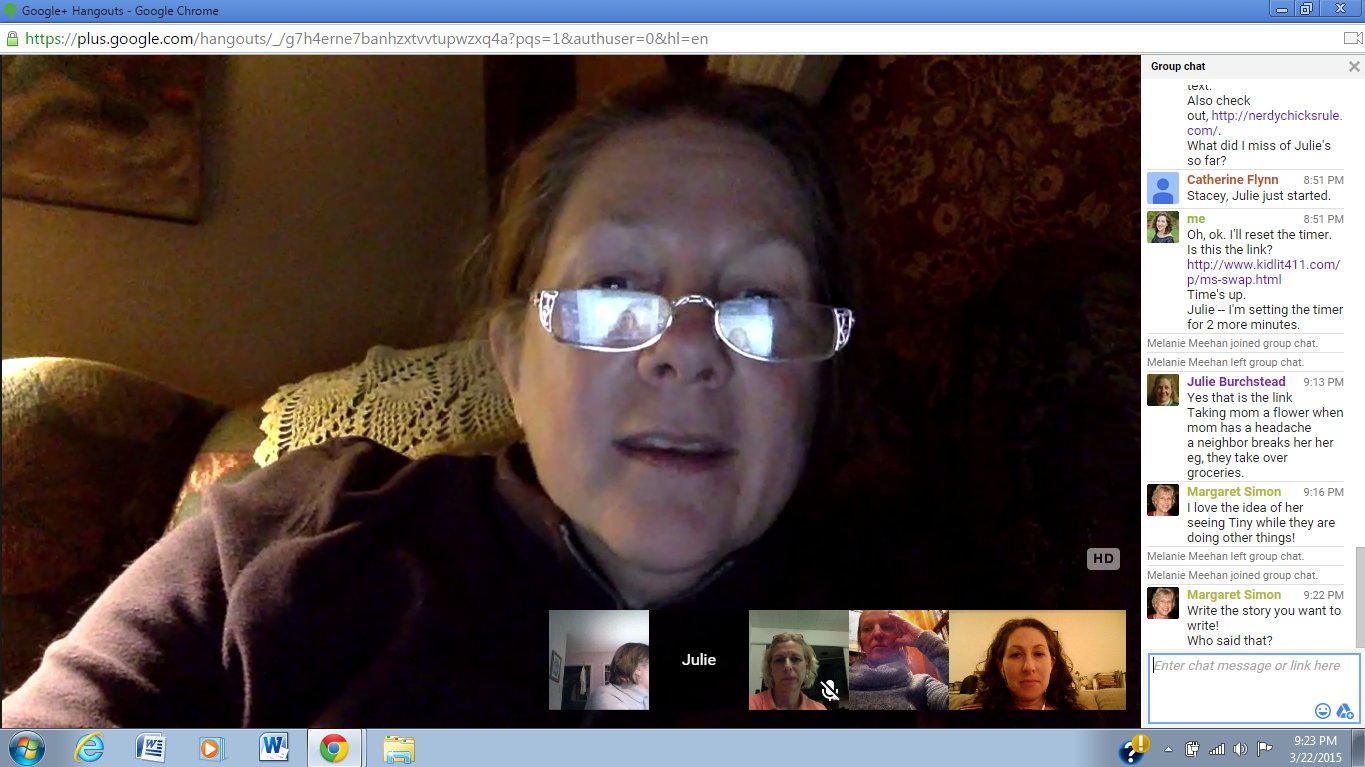Image resolution: width=1365 pixels, height=767 pixels.
Task: Click the muted microphone icon on thumbnail
Action: (829, 689)
